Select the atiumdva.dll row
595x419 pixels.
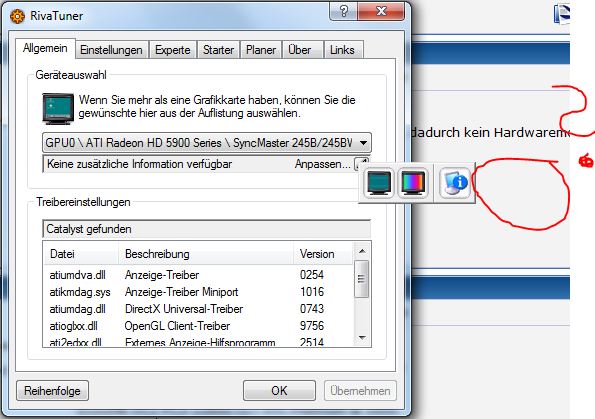click(199, 275)
